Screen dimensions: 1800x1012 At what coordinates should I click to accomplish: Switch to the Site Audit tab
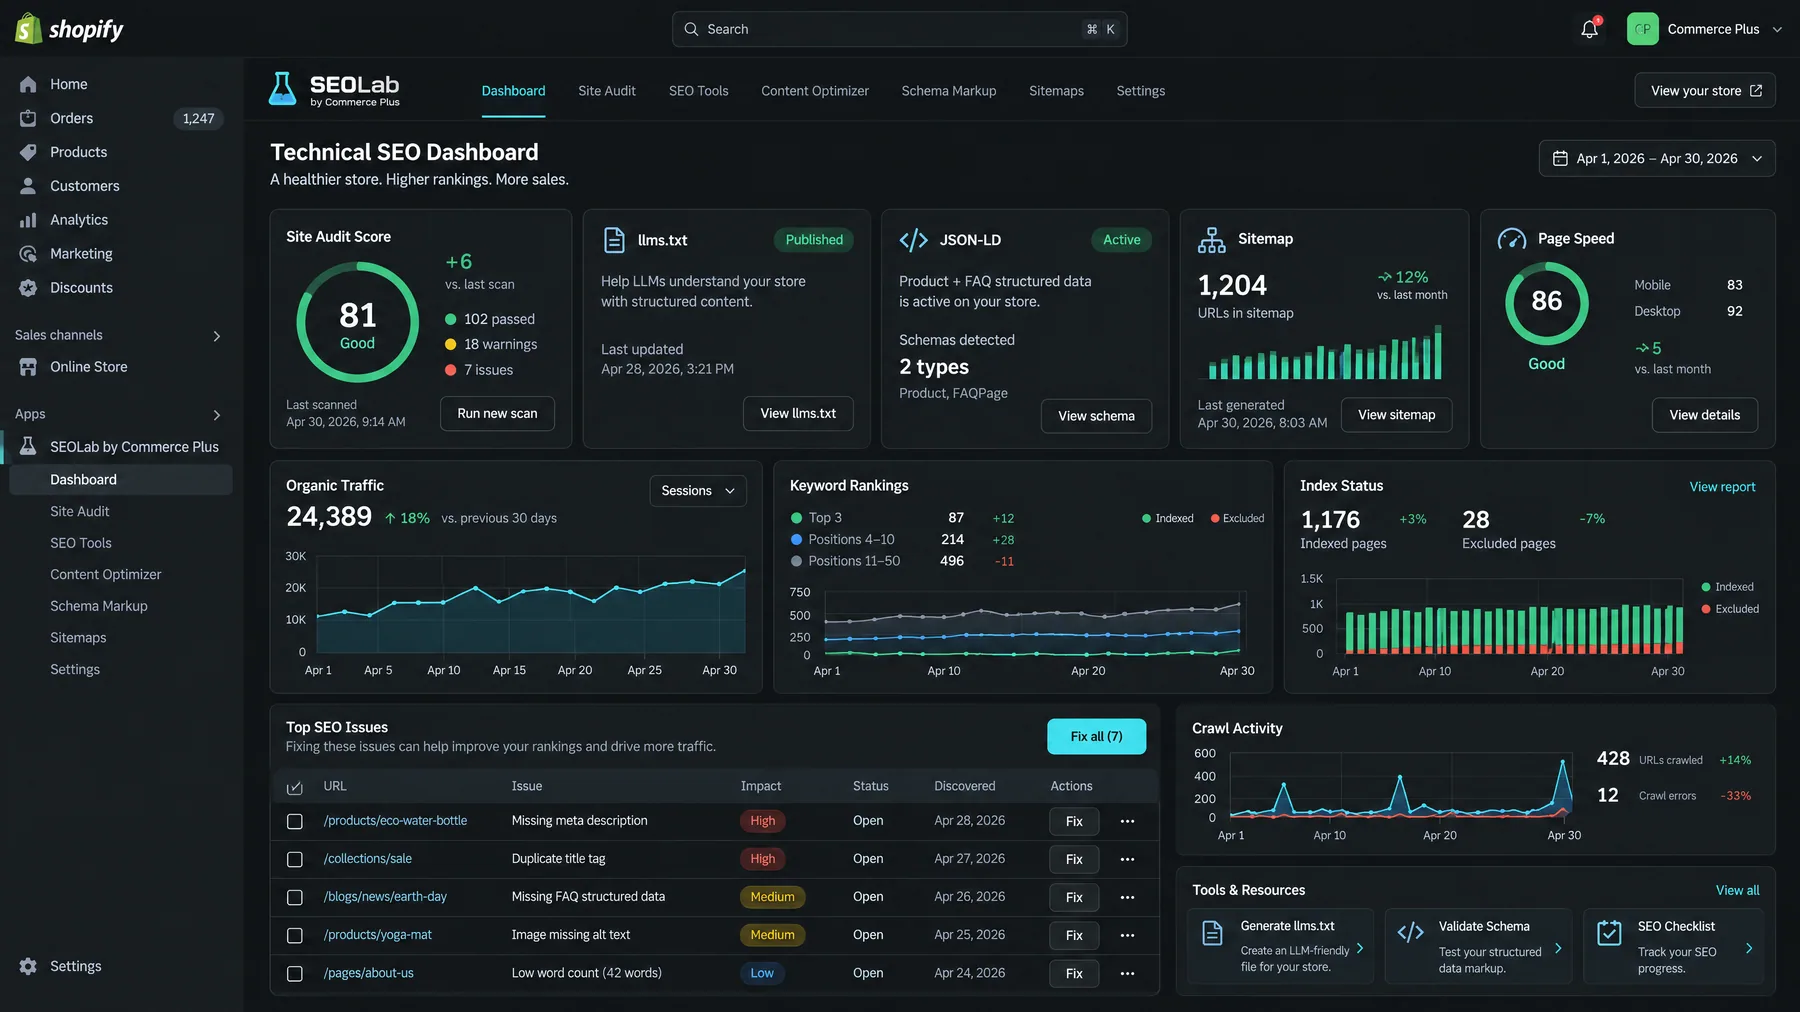pos(607,91)
